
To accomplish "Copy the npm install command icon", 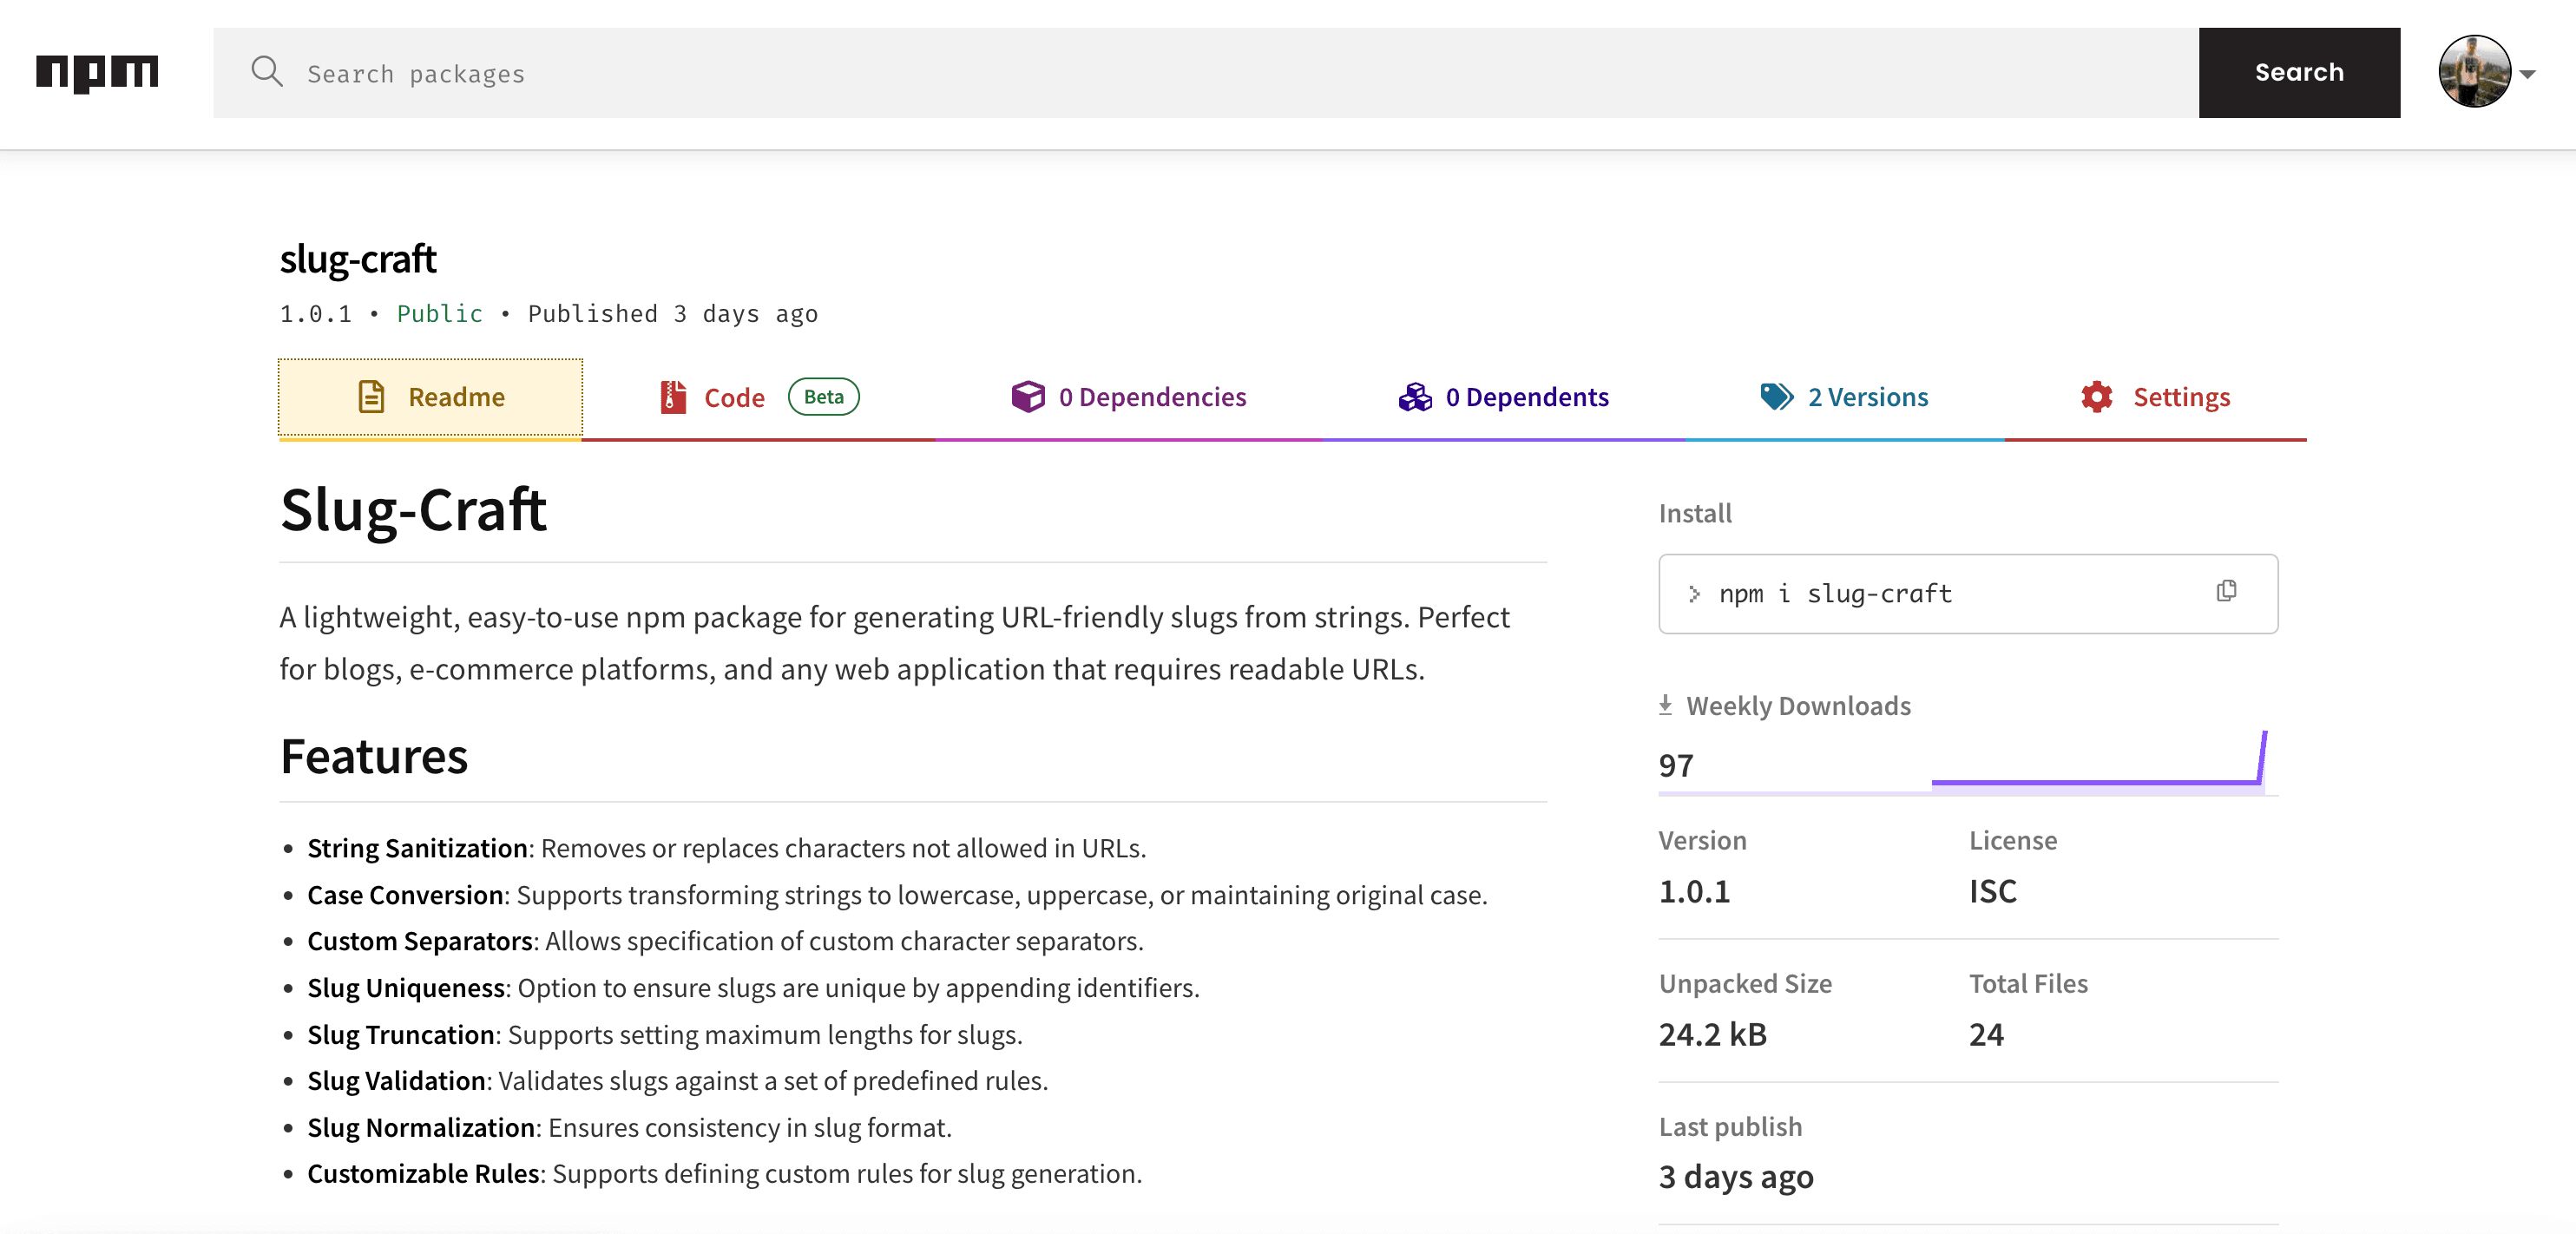I will 2226,591.
